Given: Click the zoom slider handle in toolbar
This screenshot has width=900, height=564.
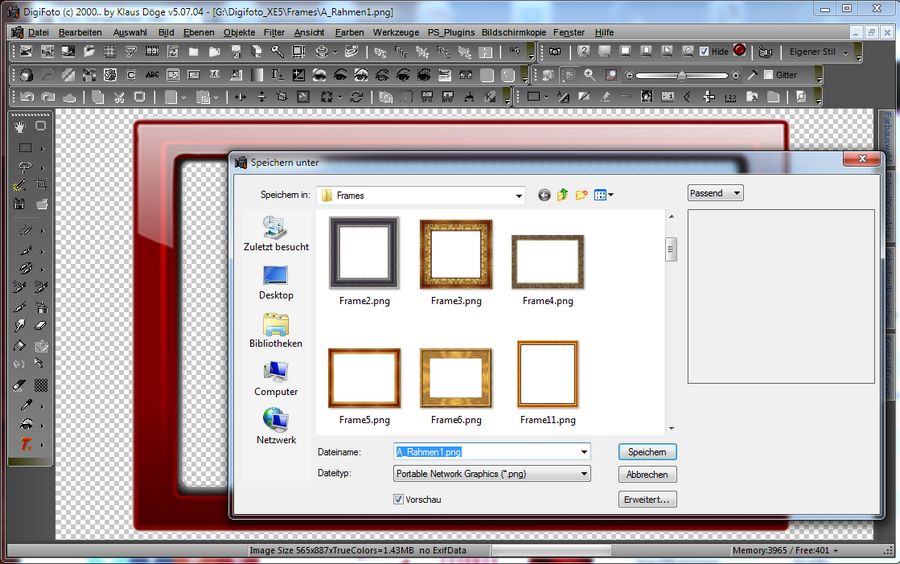Looking at the screenshot, I should (x=681, y=75).
